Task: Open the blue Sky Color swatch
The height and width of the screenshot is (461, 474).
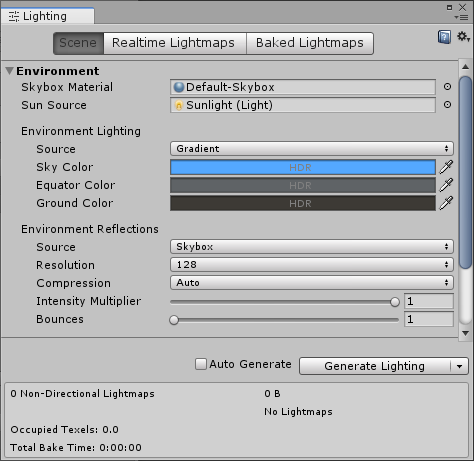Action: tap(303, 167)
